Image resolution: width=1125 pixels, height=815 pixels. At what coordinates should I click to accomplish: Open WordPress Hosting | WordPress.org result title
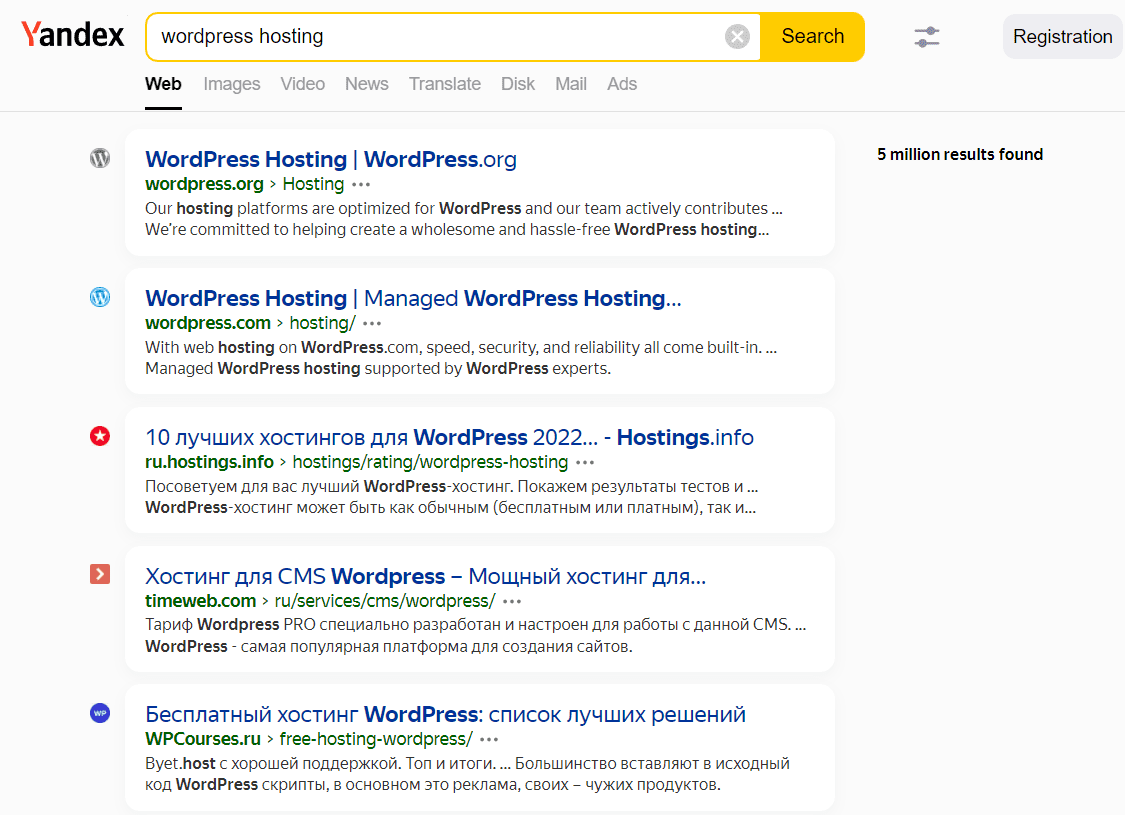tap(331, 159)
